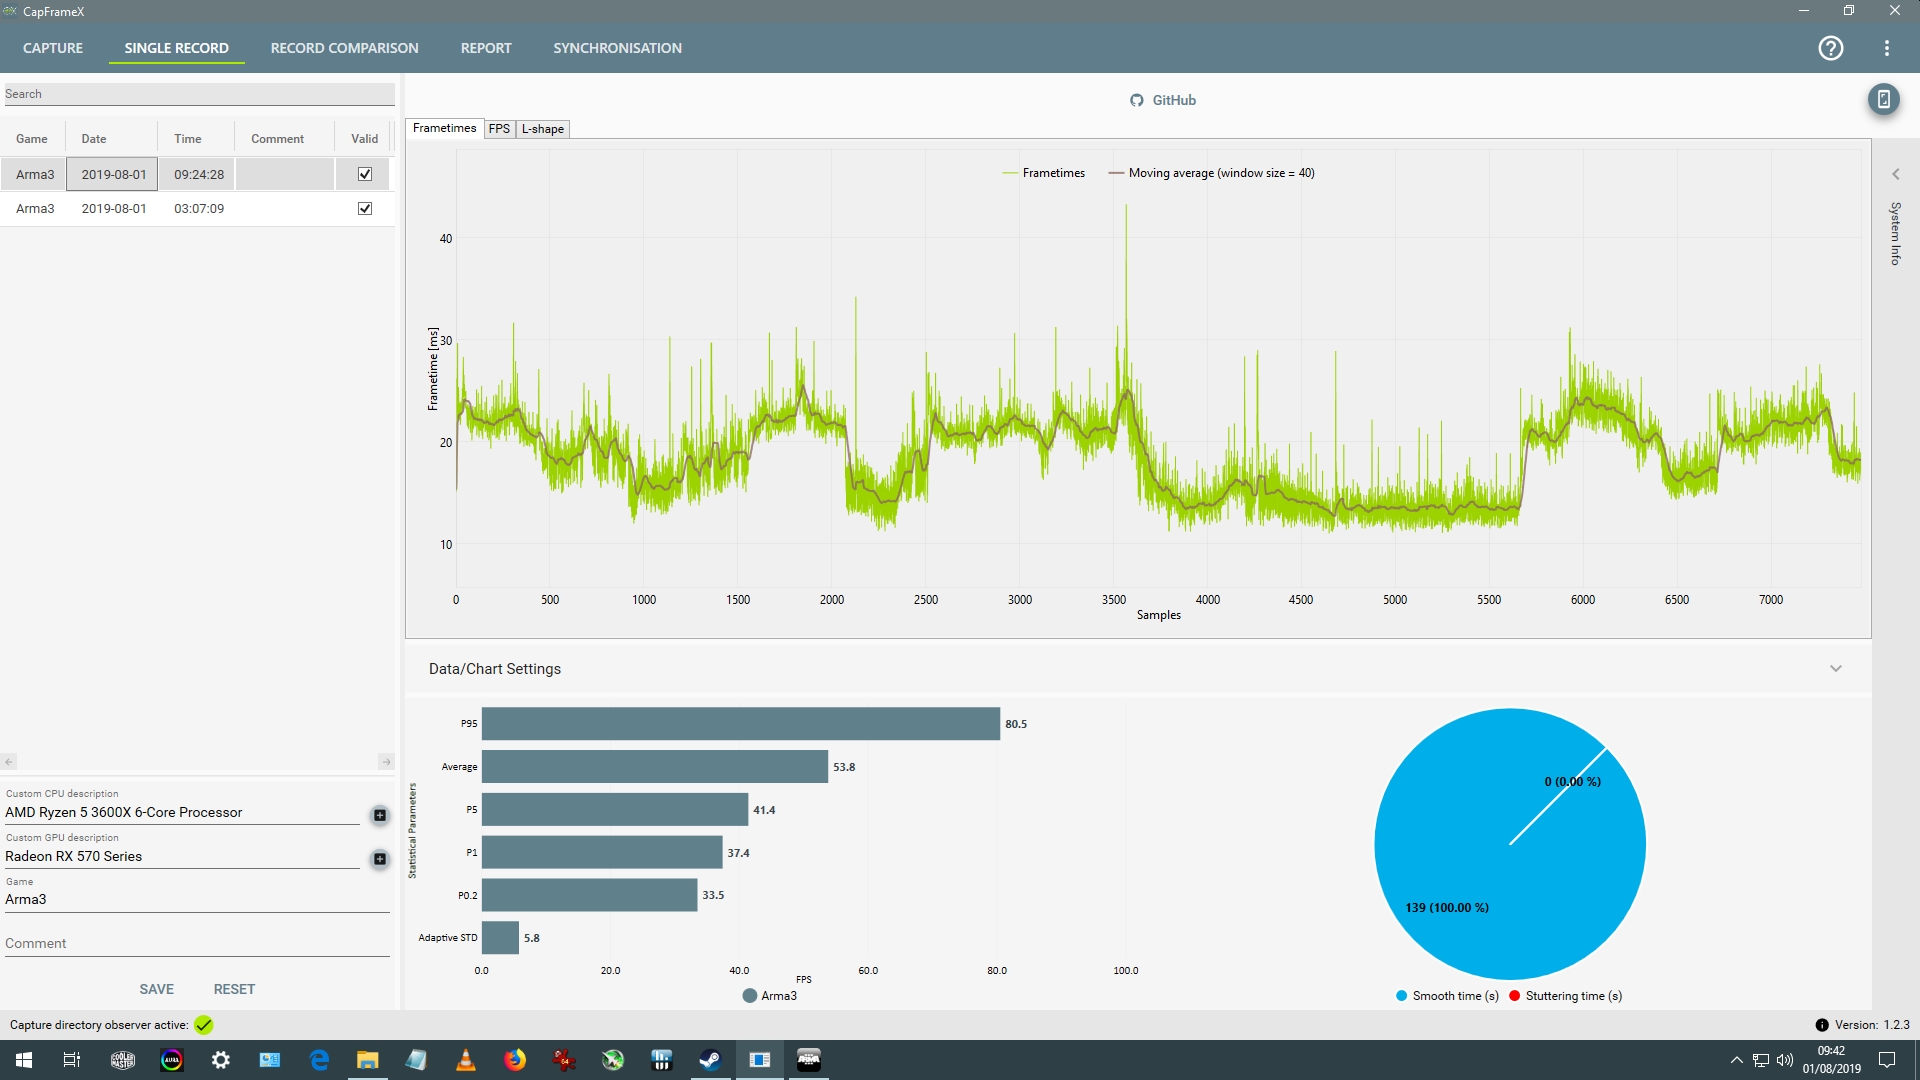Open the help question mark icon

click(1830, 48)
